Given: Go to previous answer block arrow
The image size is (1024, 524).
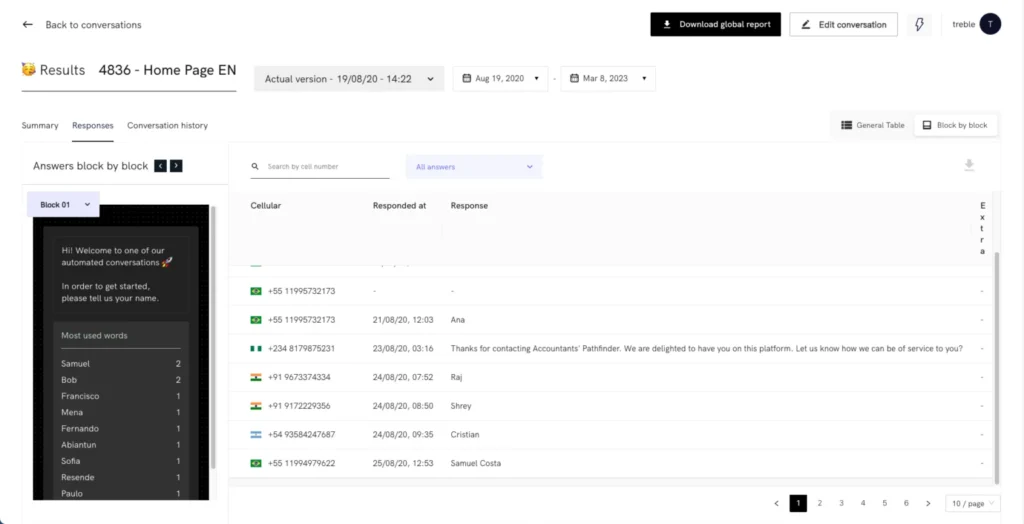Looking at the screenshot, I should point(160,166).
